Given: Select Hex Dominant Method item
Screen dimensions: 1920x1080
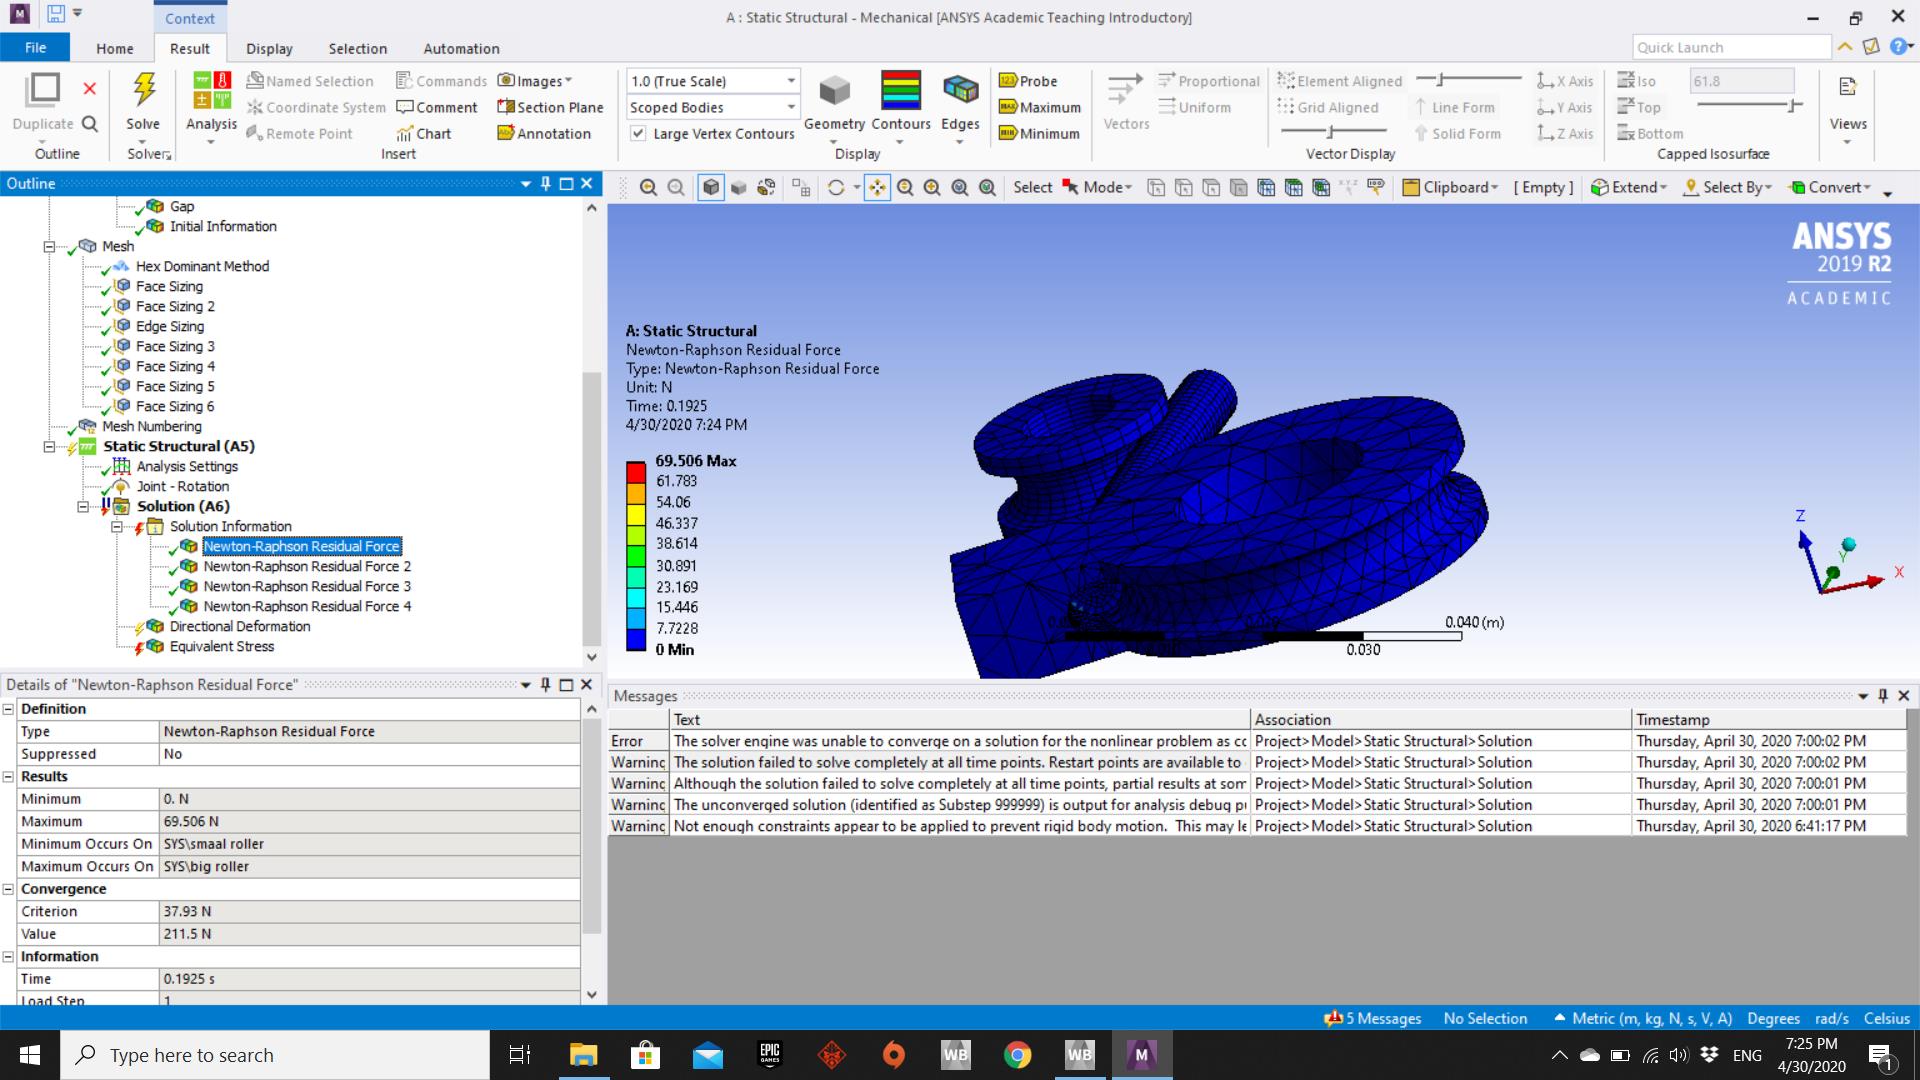Looking at the screenshot, I should pos(202,267).
